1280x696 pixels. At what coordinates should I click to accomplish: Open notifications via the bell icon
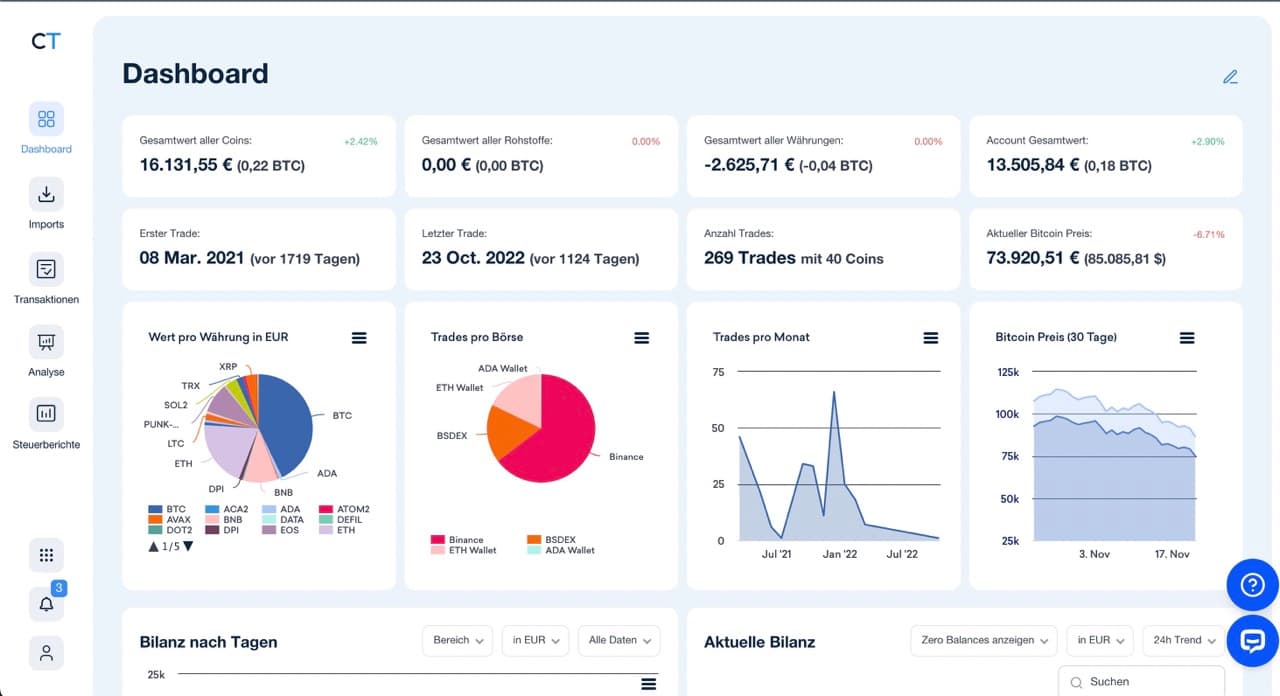point(45,603)
